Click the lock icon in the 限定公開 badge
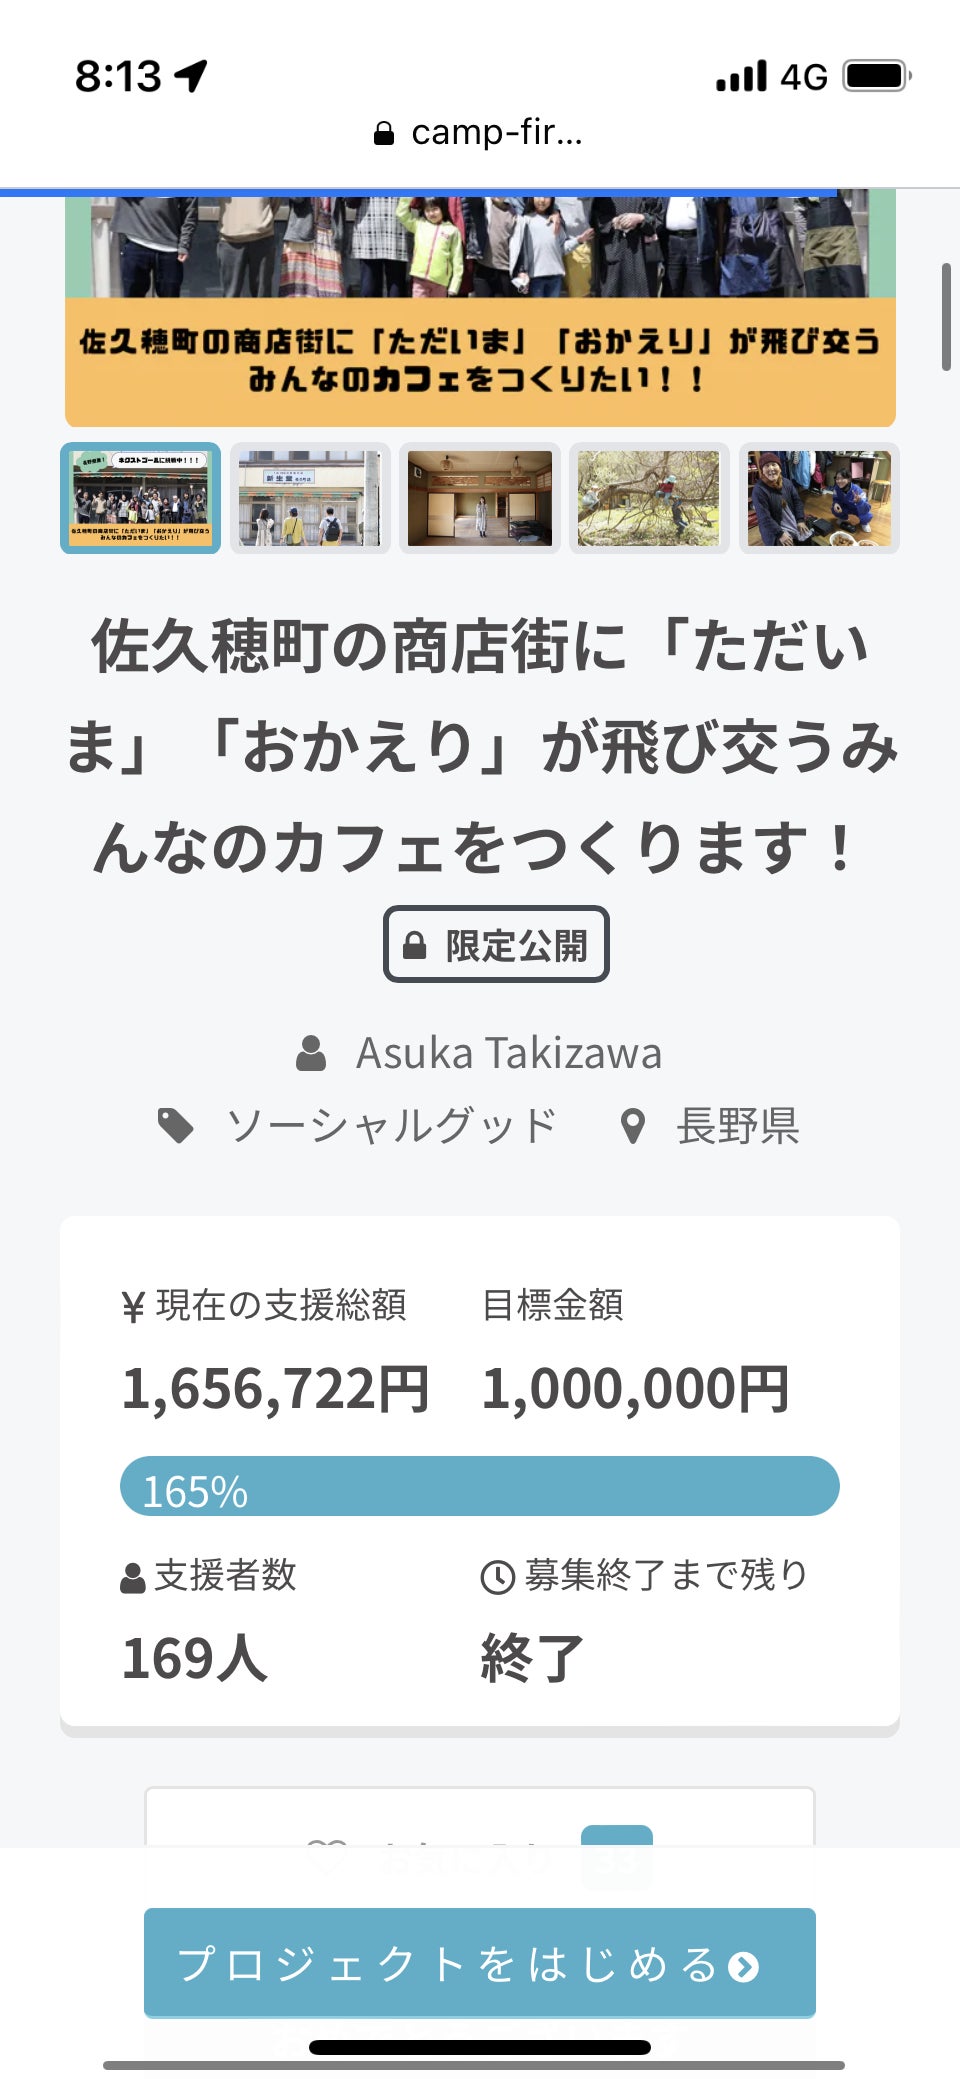Screen dimensions: 960x2079 click(x=414, y=945)
